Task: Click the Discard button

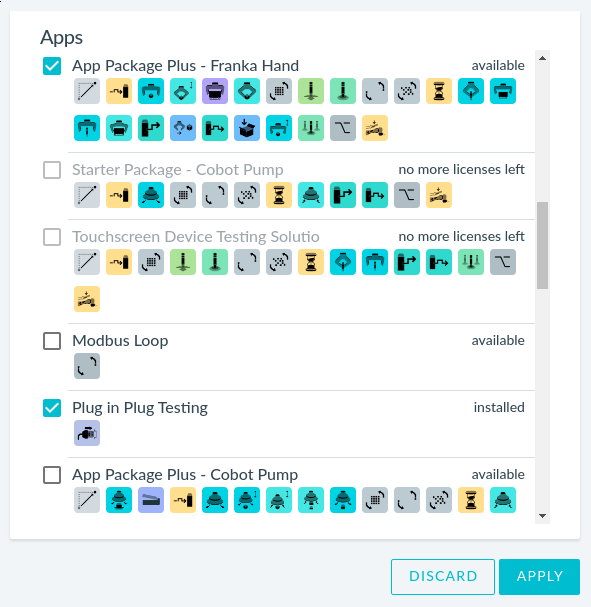Action: [x=443, y=576]
